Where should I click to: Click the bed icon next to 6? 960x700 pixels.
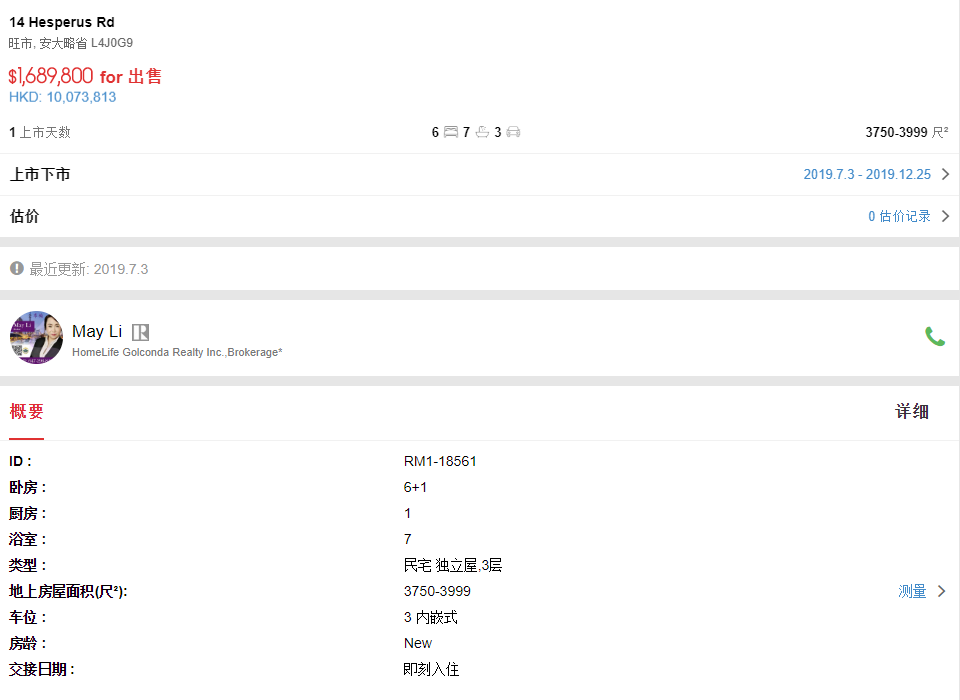click(x=450, y=132)
